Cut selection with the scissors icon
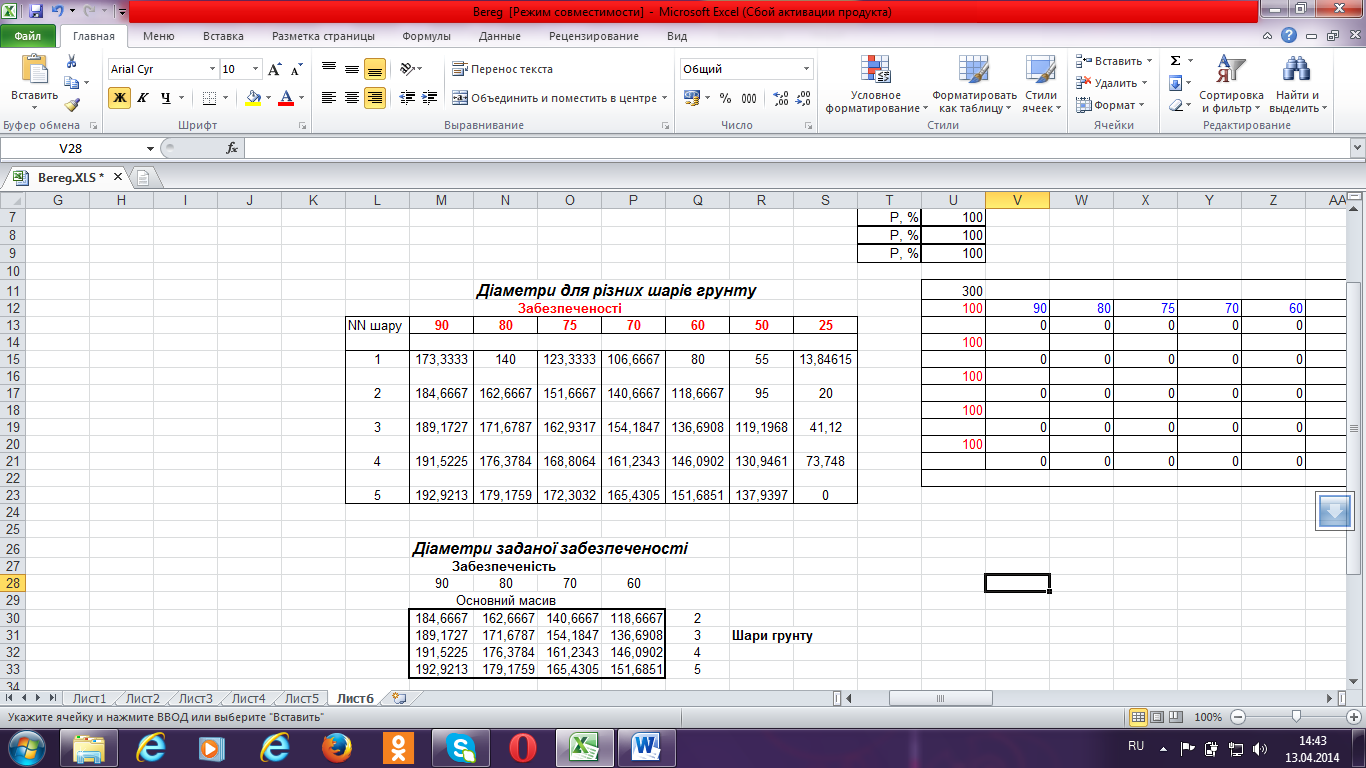The image size is (1366, 768). tap(71, 62)
